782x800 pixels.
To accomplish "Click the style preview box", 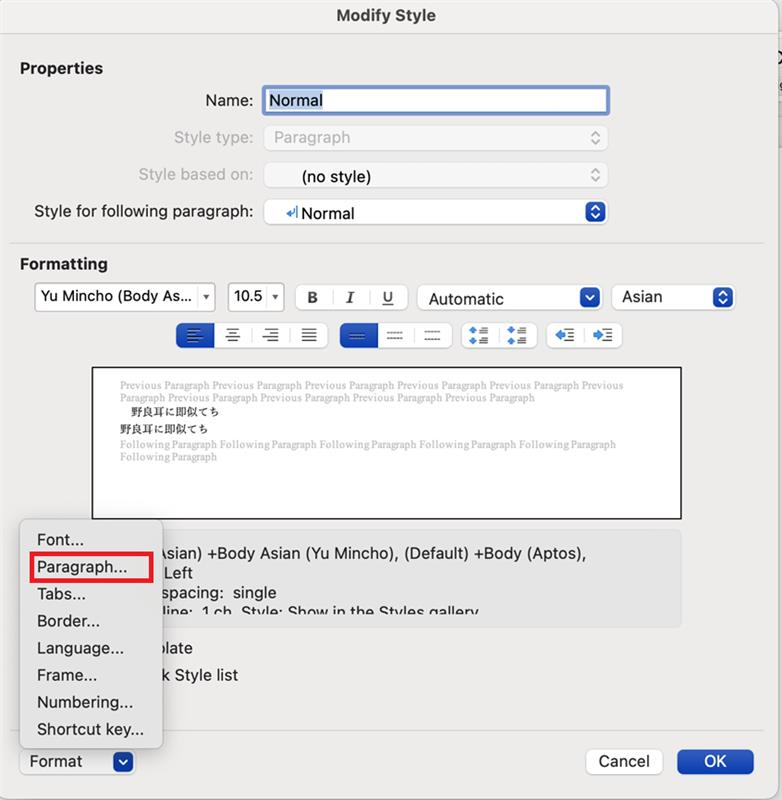I will pos(387,443).
